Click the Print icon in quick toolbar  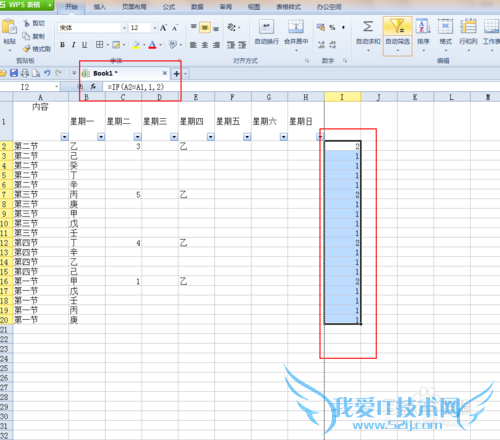[x=25, y=73]
